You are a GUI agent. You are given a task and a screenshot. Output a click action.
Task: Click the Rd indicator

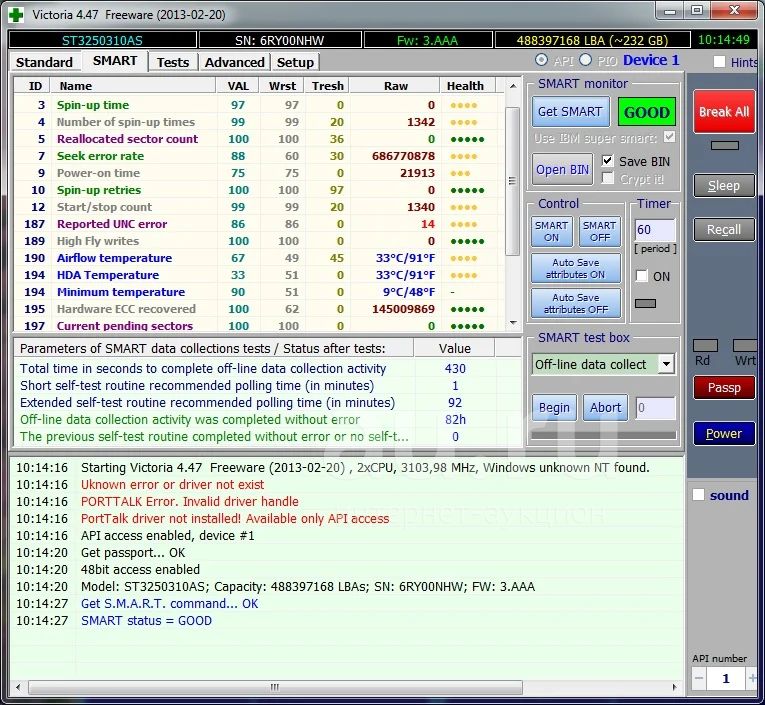click(x=705, y=346)
